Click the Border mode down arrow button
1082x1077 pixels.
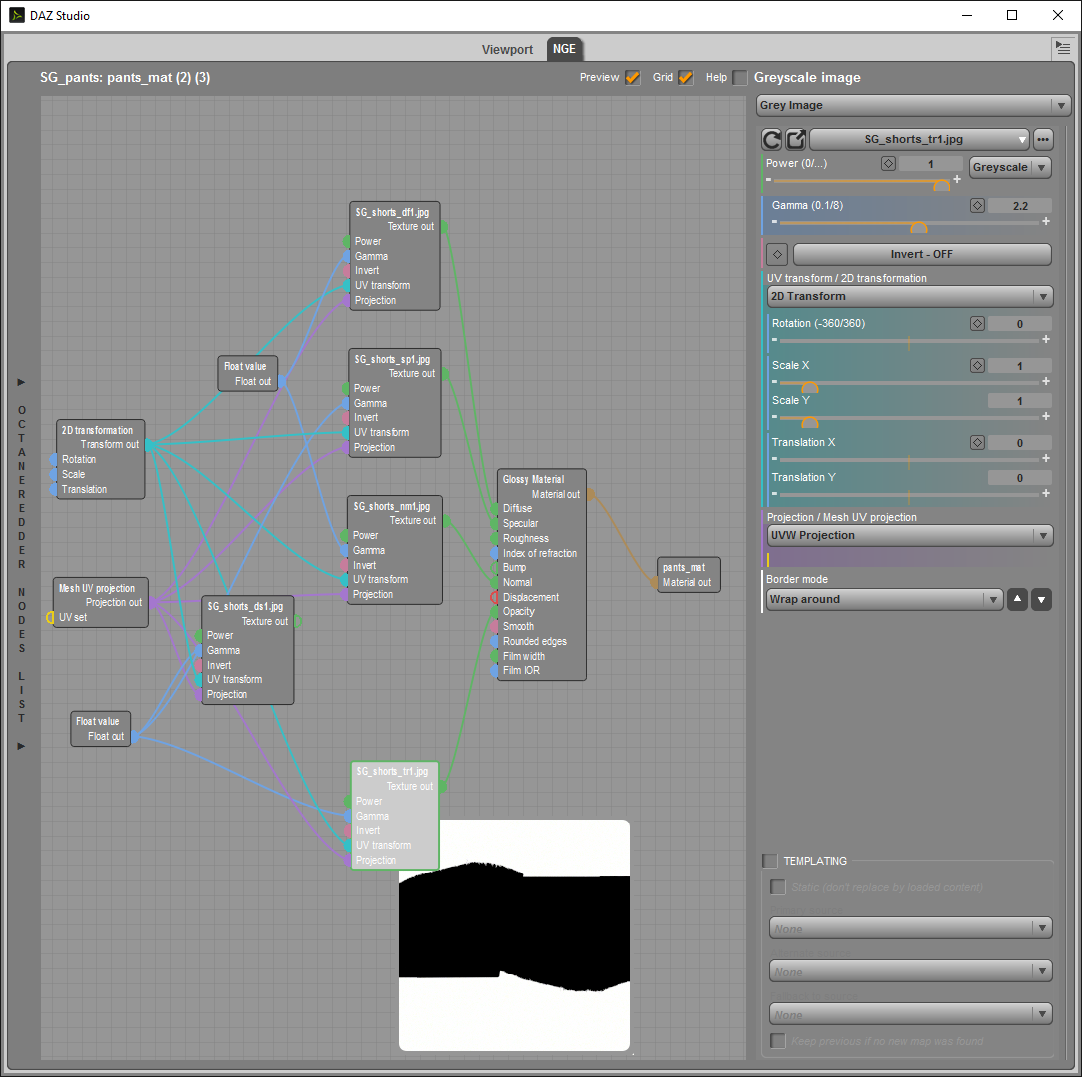click(x=1041, y=600)
